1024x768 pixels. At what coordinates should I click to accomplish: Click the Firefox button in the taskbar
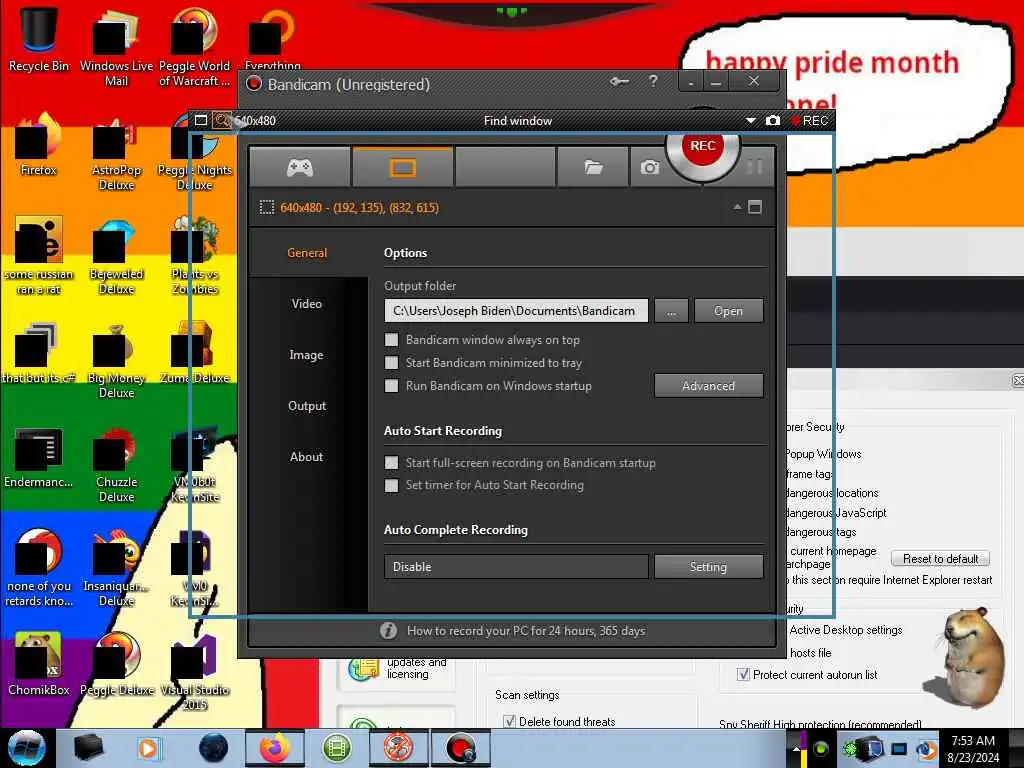[274, 748]
